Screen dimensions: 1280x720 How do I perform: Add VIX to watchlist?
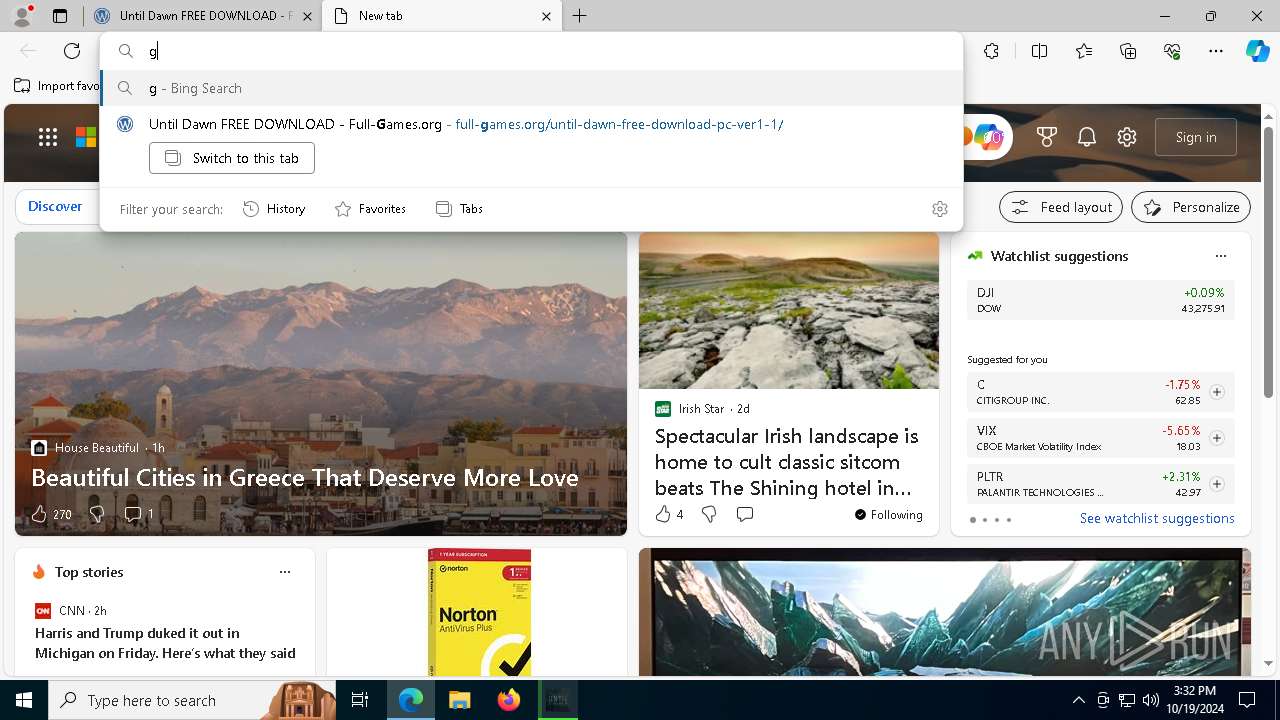(1217, 438)
